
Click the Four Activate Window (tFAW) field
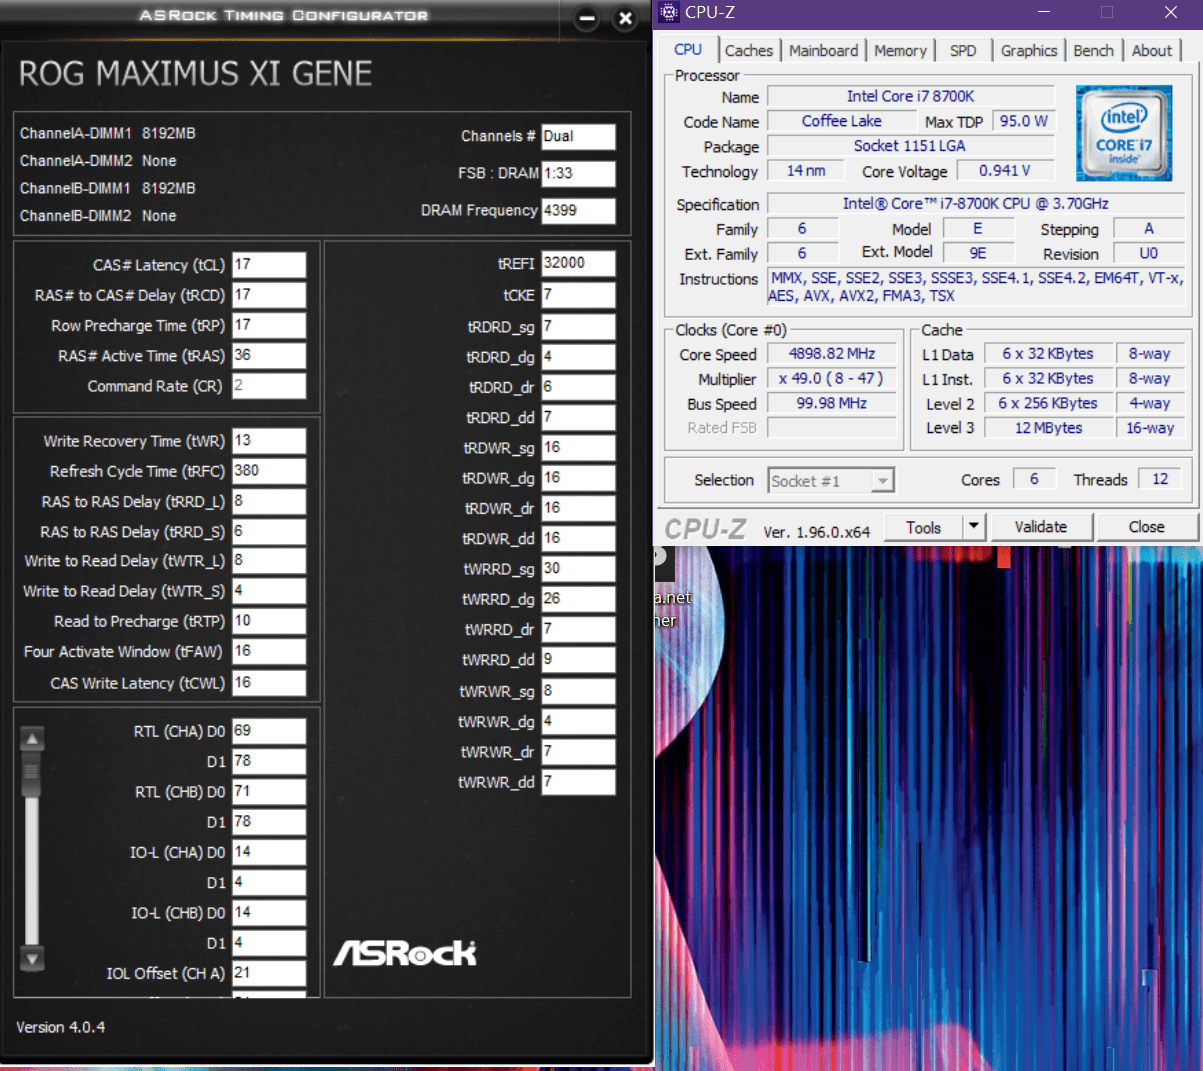coord(269,652)
